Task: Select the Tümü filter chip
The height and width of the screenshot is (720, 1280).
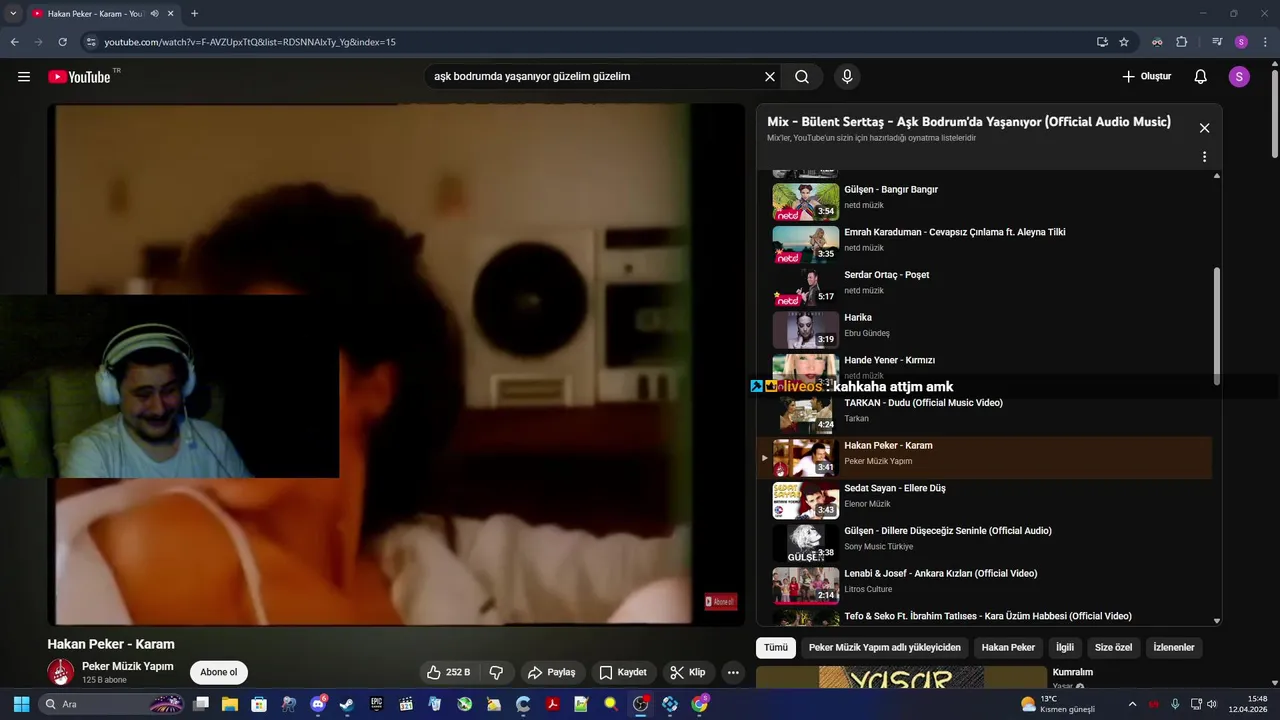Action: (776, 647)
